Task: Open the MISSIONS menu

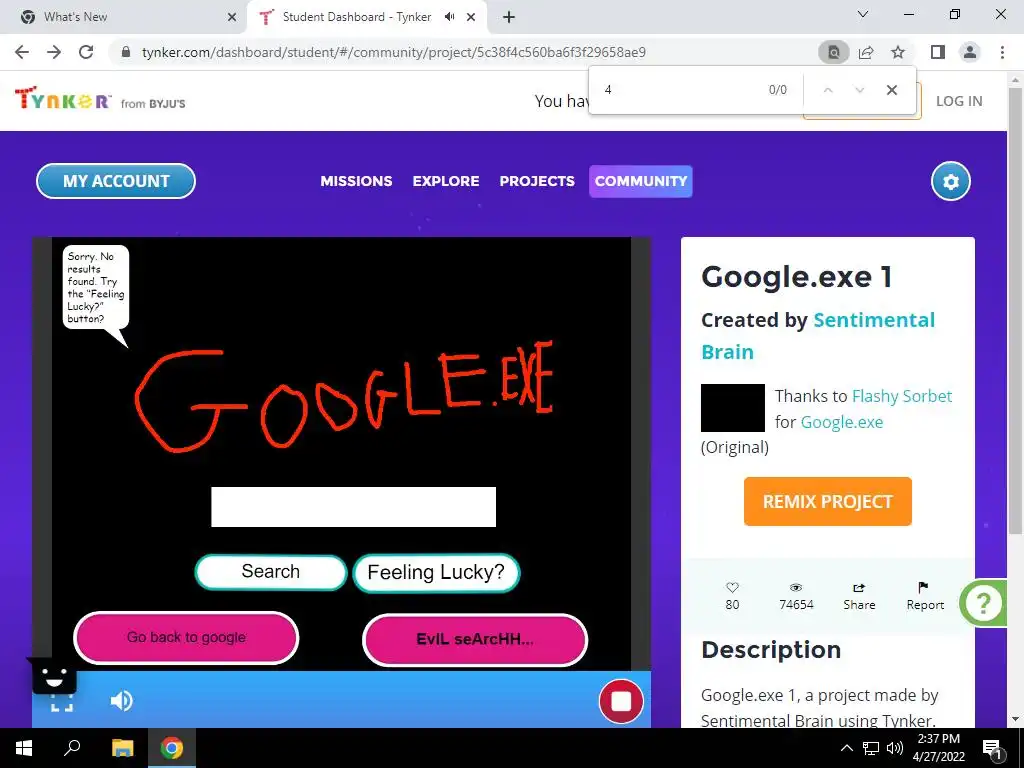Action: pos(356,181)
